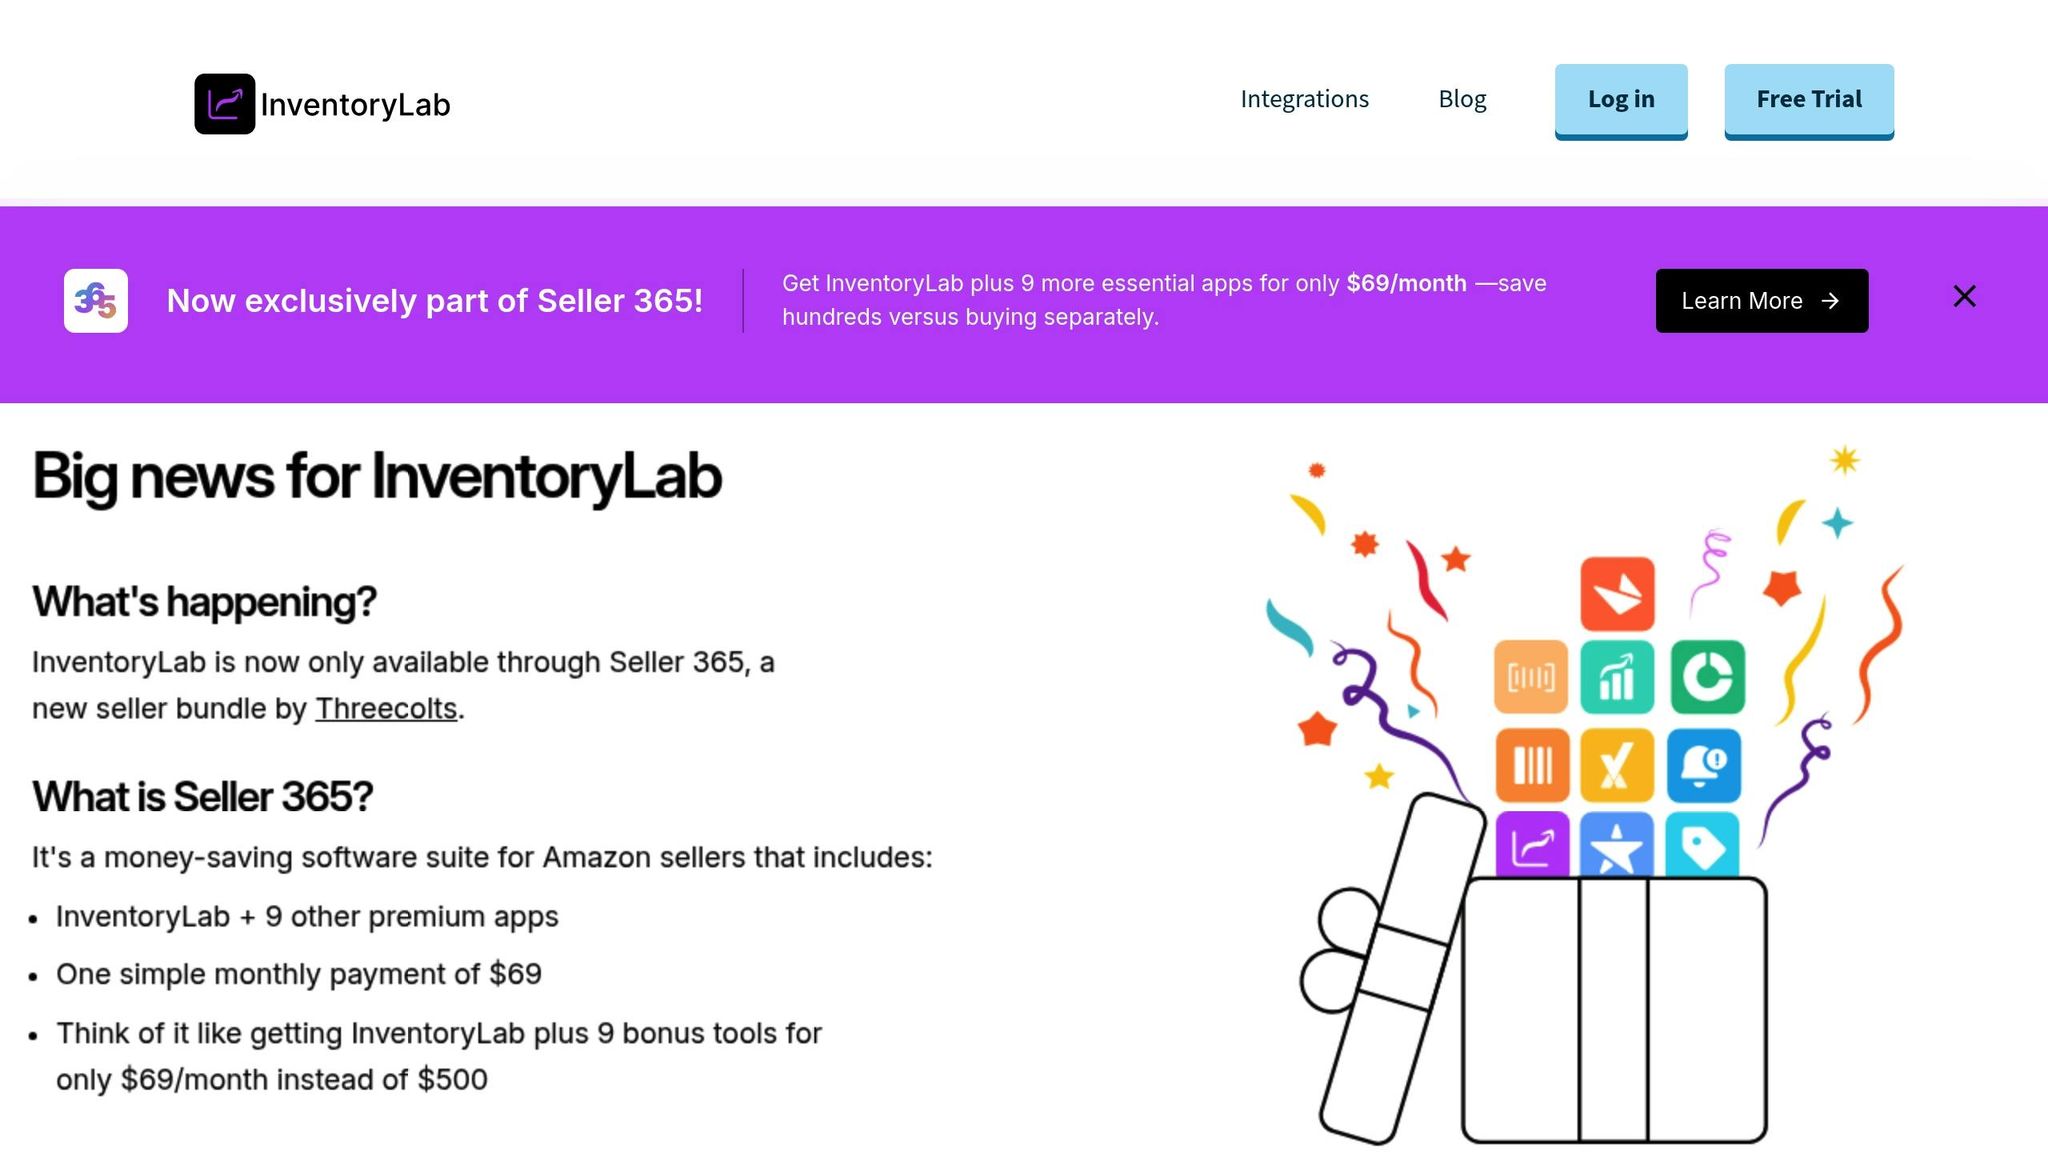Click the InventoryLab logo icon
2048x1152 pixels.
224,103
